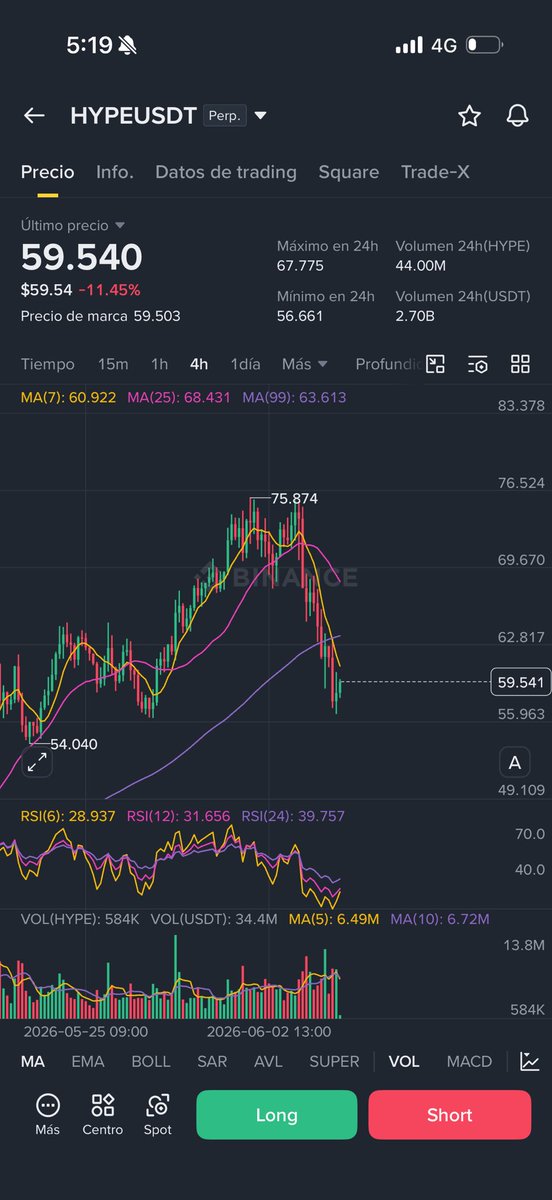Open price alert bell icon

click(x=517, y=116)
